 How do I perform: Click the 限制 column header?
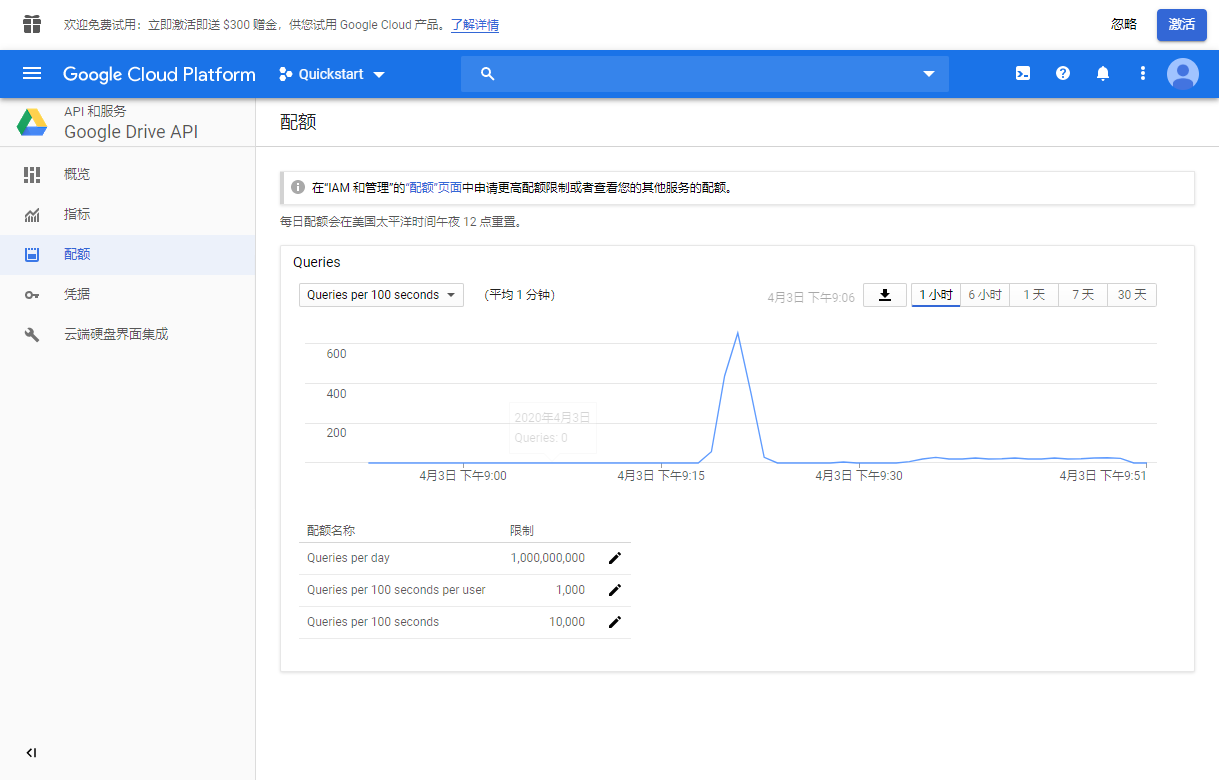pyautogui.click(x=522, y=531)
